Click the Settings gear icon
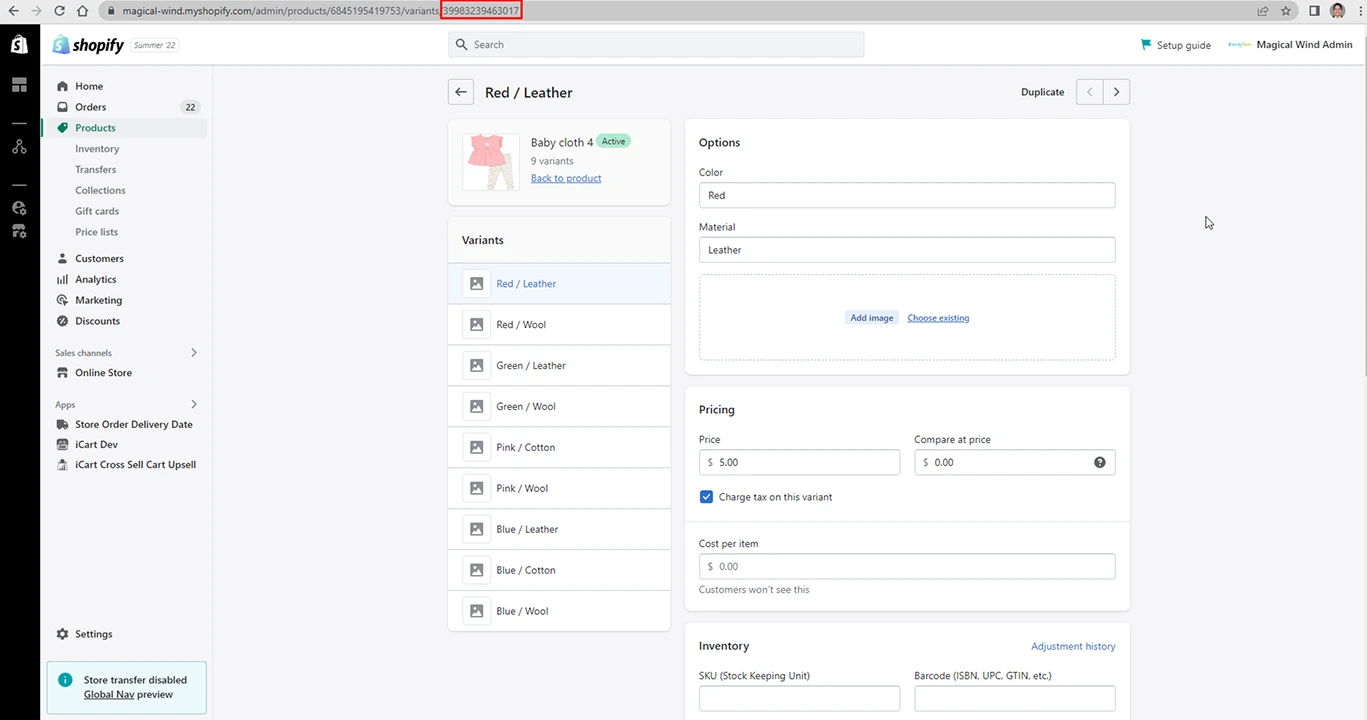The image size is (1367, 720). click(63, 634)
